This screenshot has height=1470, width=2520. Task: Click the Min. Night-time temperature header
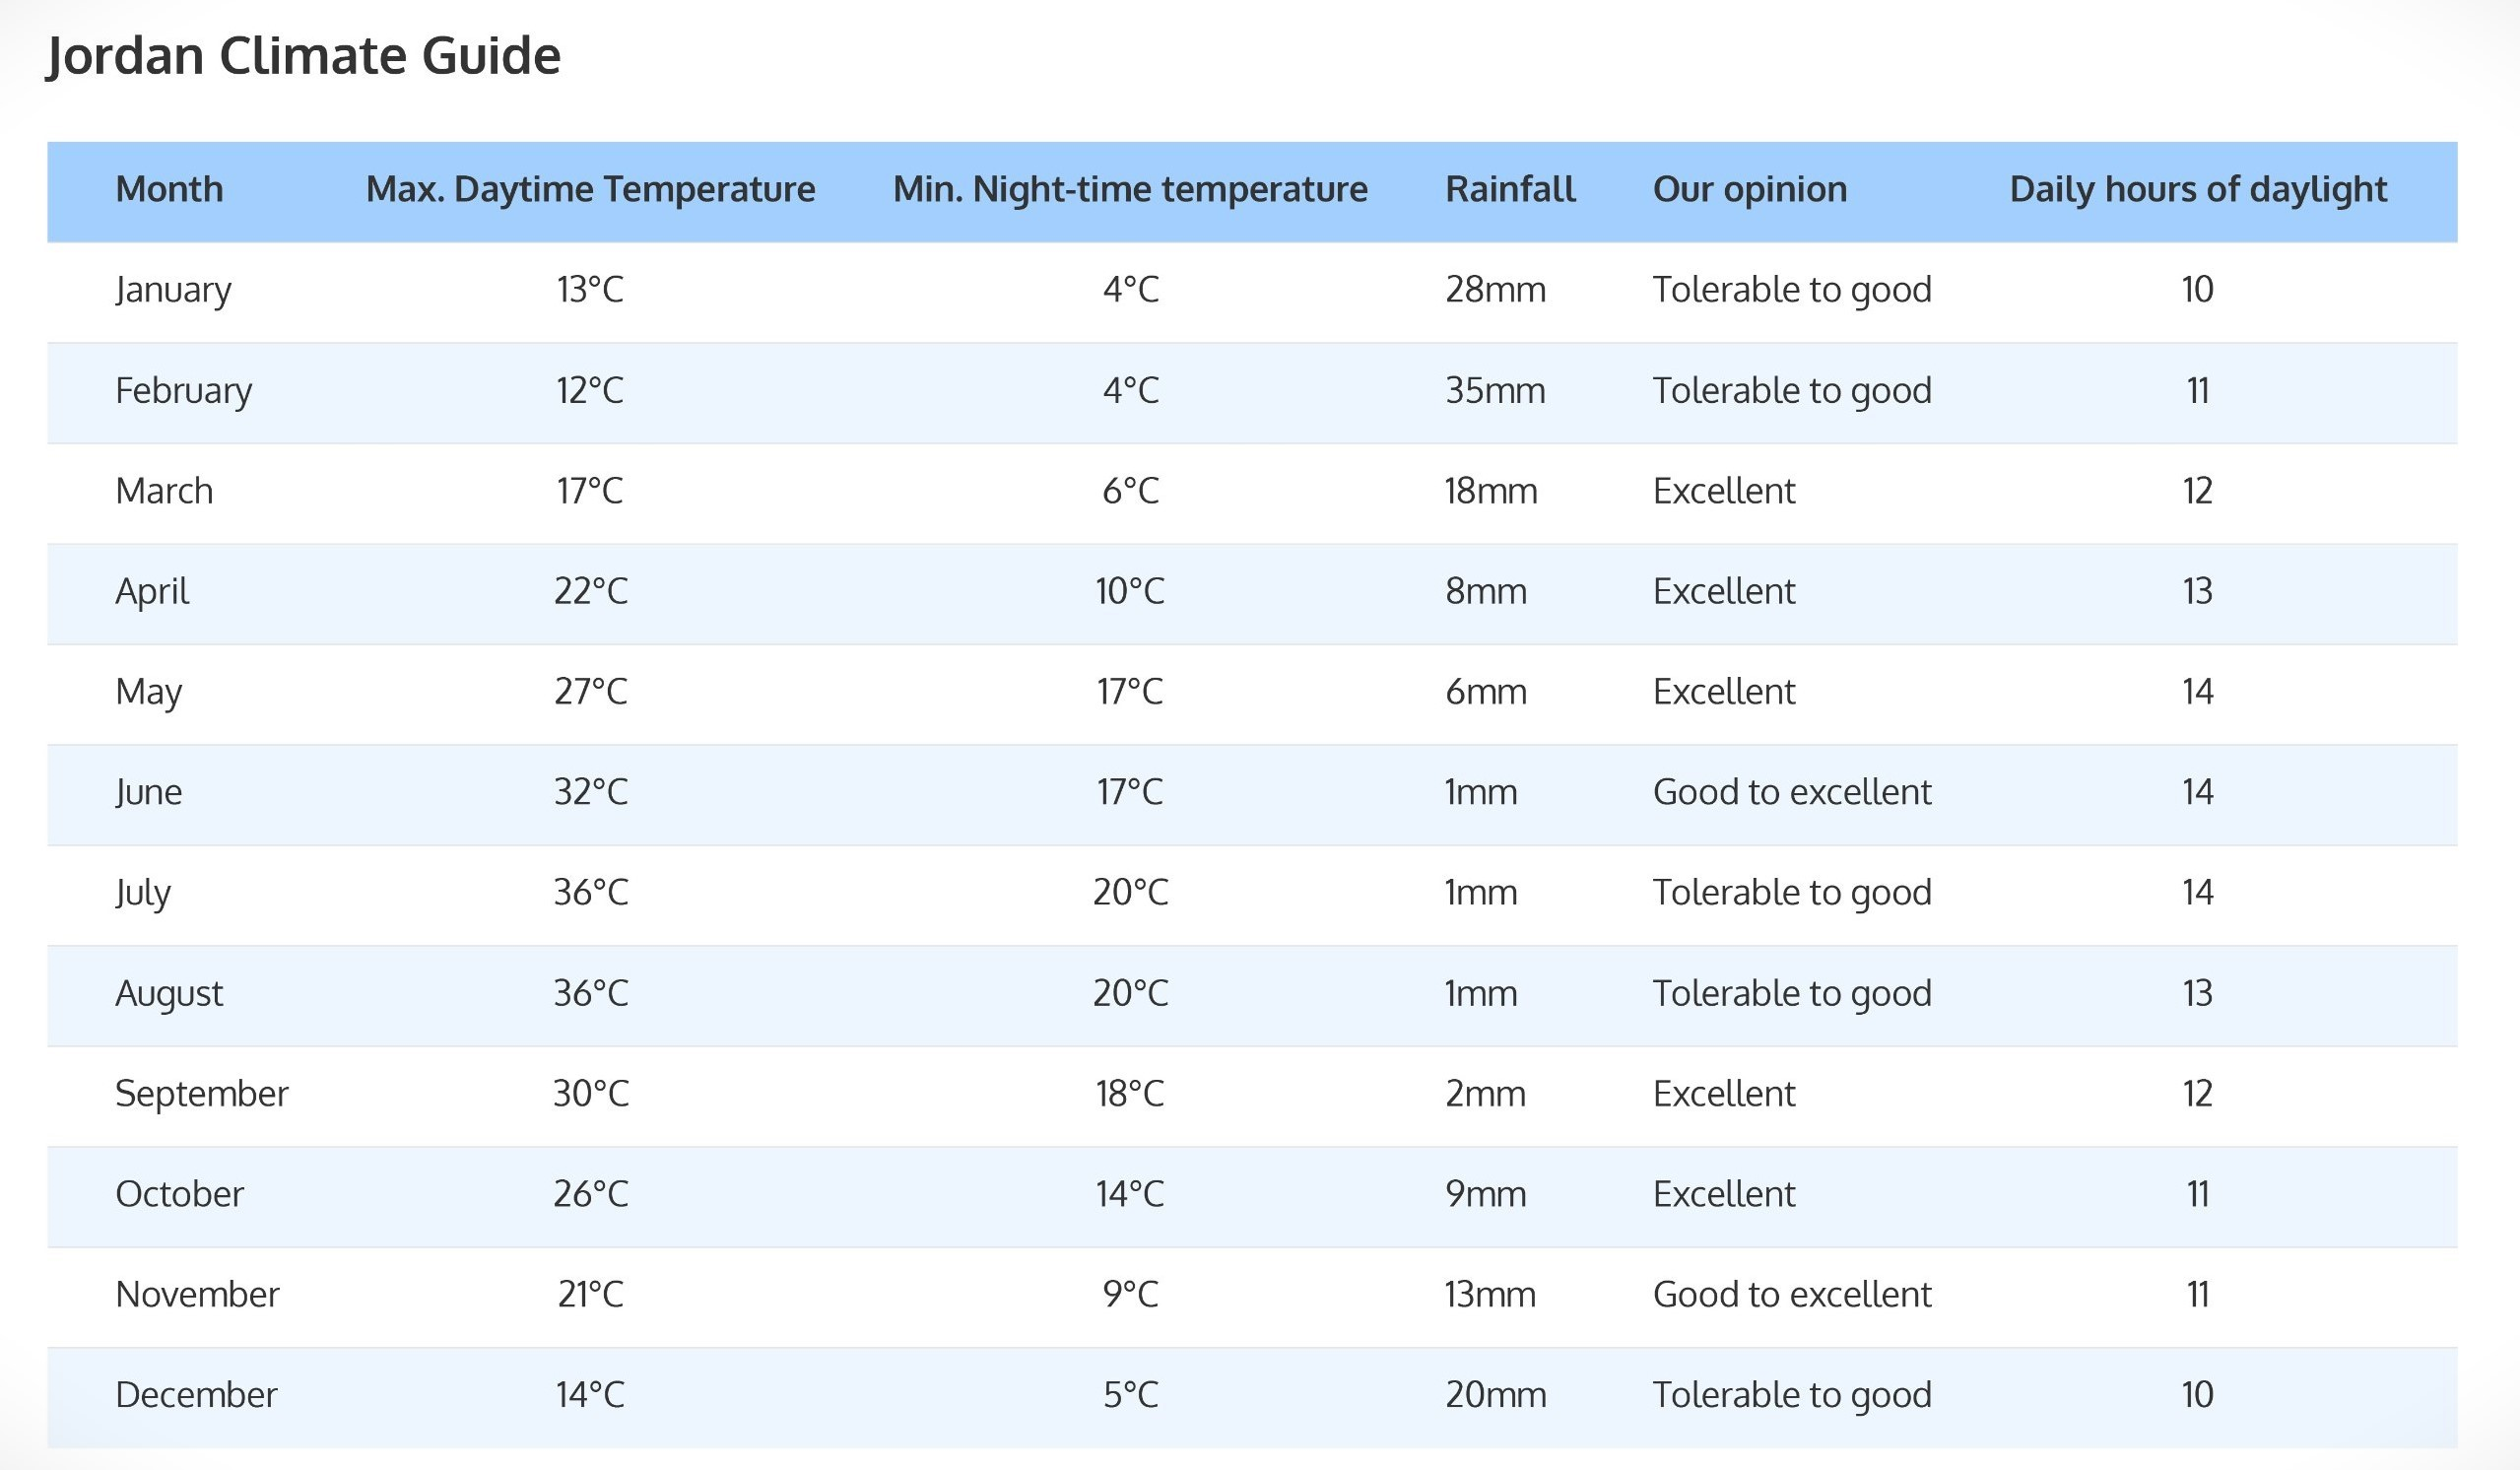(1130, 189)
